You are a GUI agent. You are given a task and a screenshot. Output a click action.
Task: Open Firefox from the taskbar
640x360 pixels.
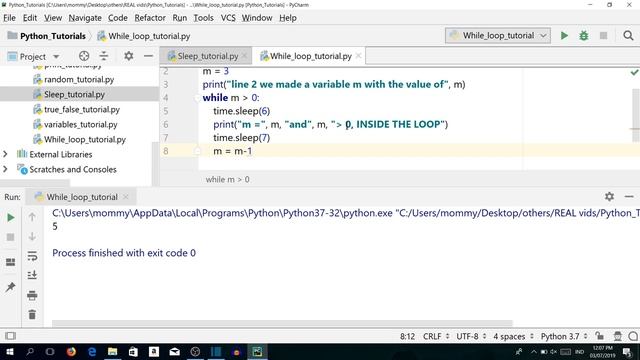71,351
